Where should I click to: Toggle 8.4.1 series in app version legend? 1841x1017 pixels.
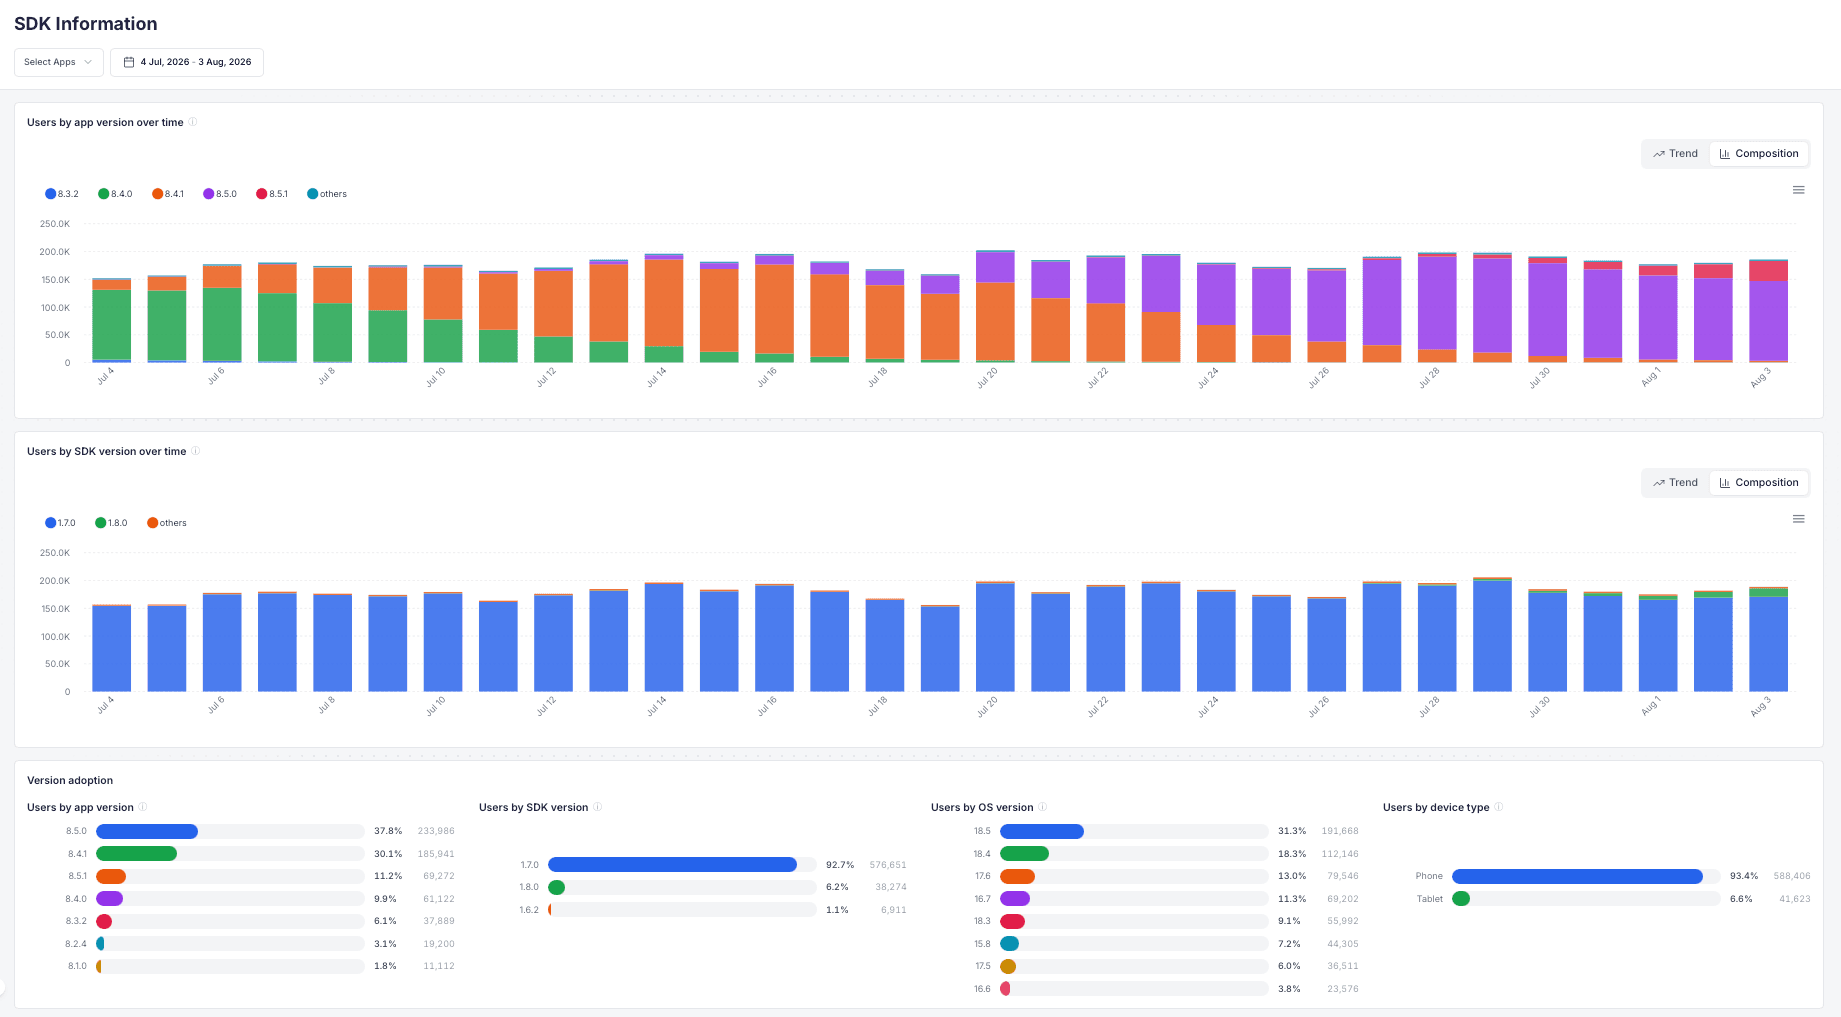168,194
